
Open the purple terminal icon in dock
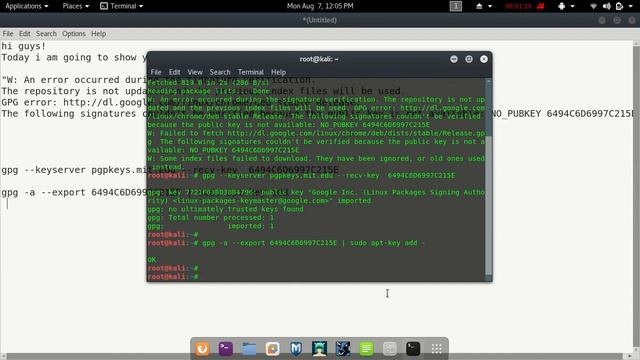(x=226, y=349)
